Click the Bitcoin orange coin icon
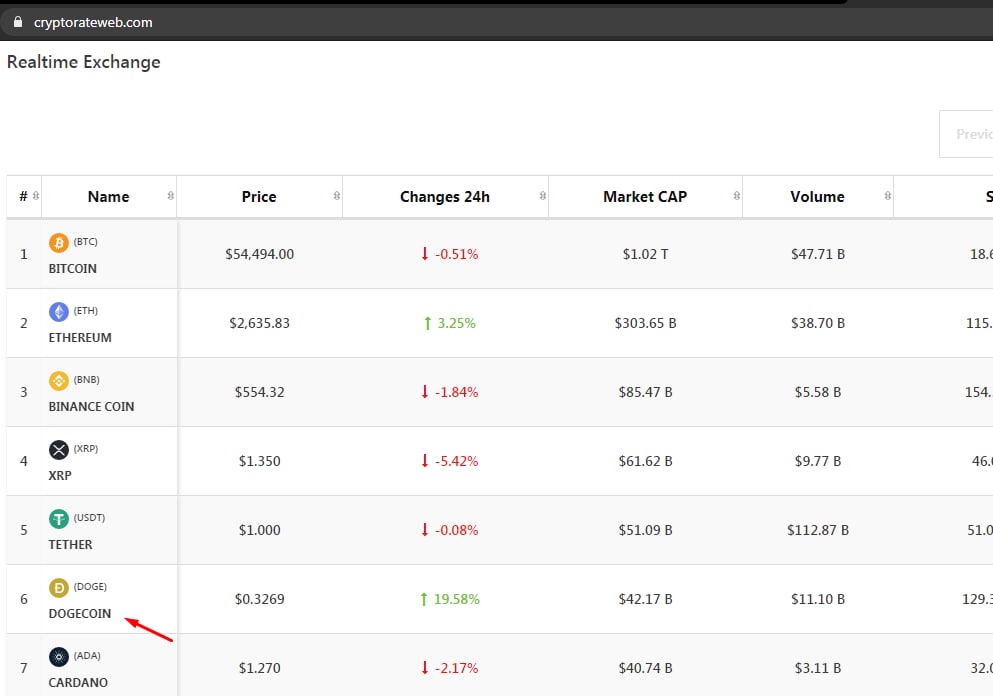Screen dimensions: 993x696 (59, 243)
